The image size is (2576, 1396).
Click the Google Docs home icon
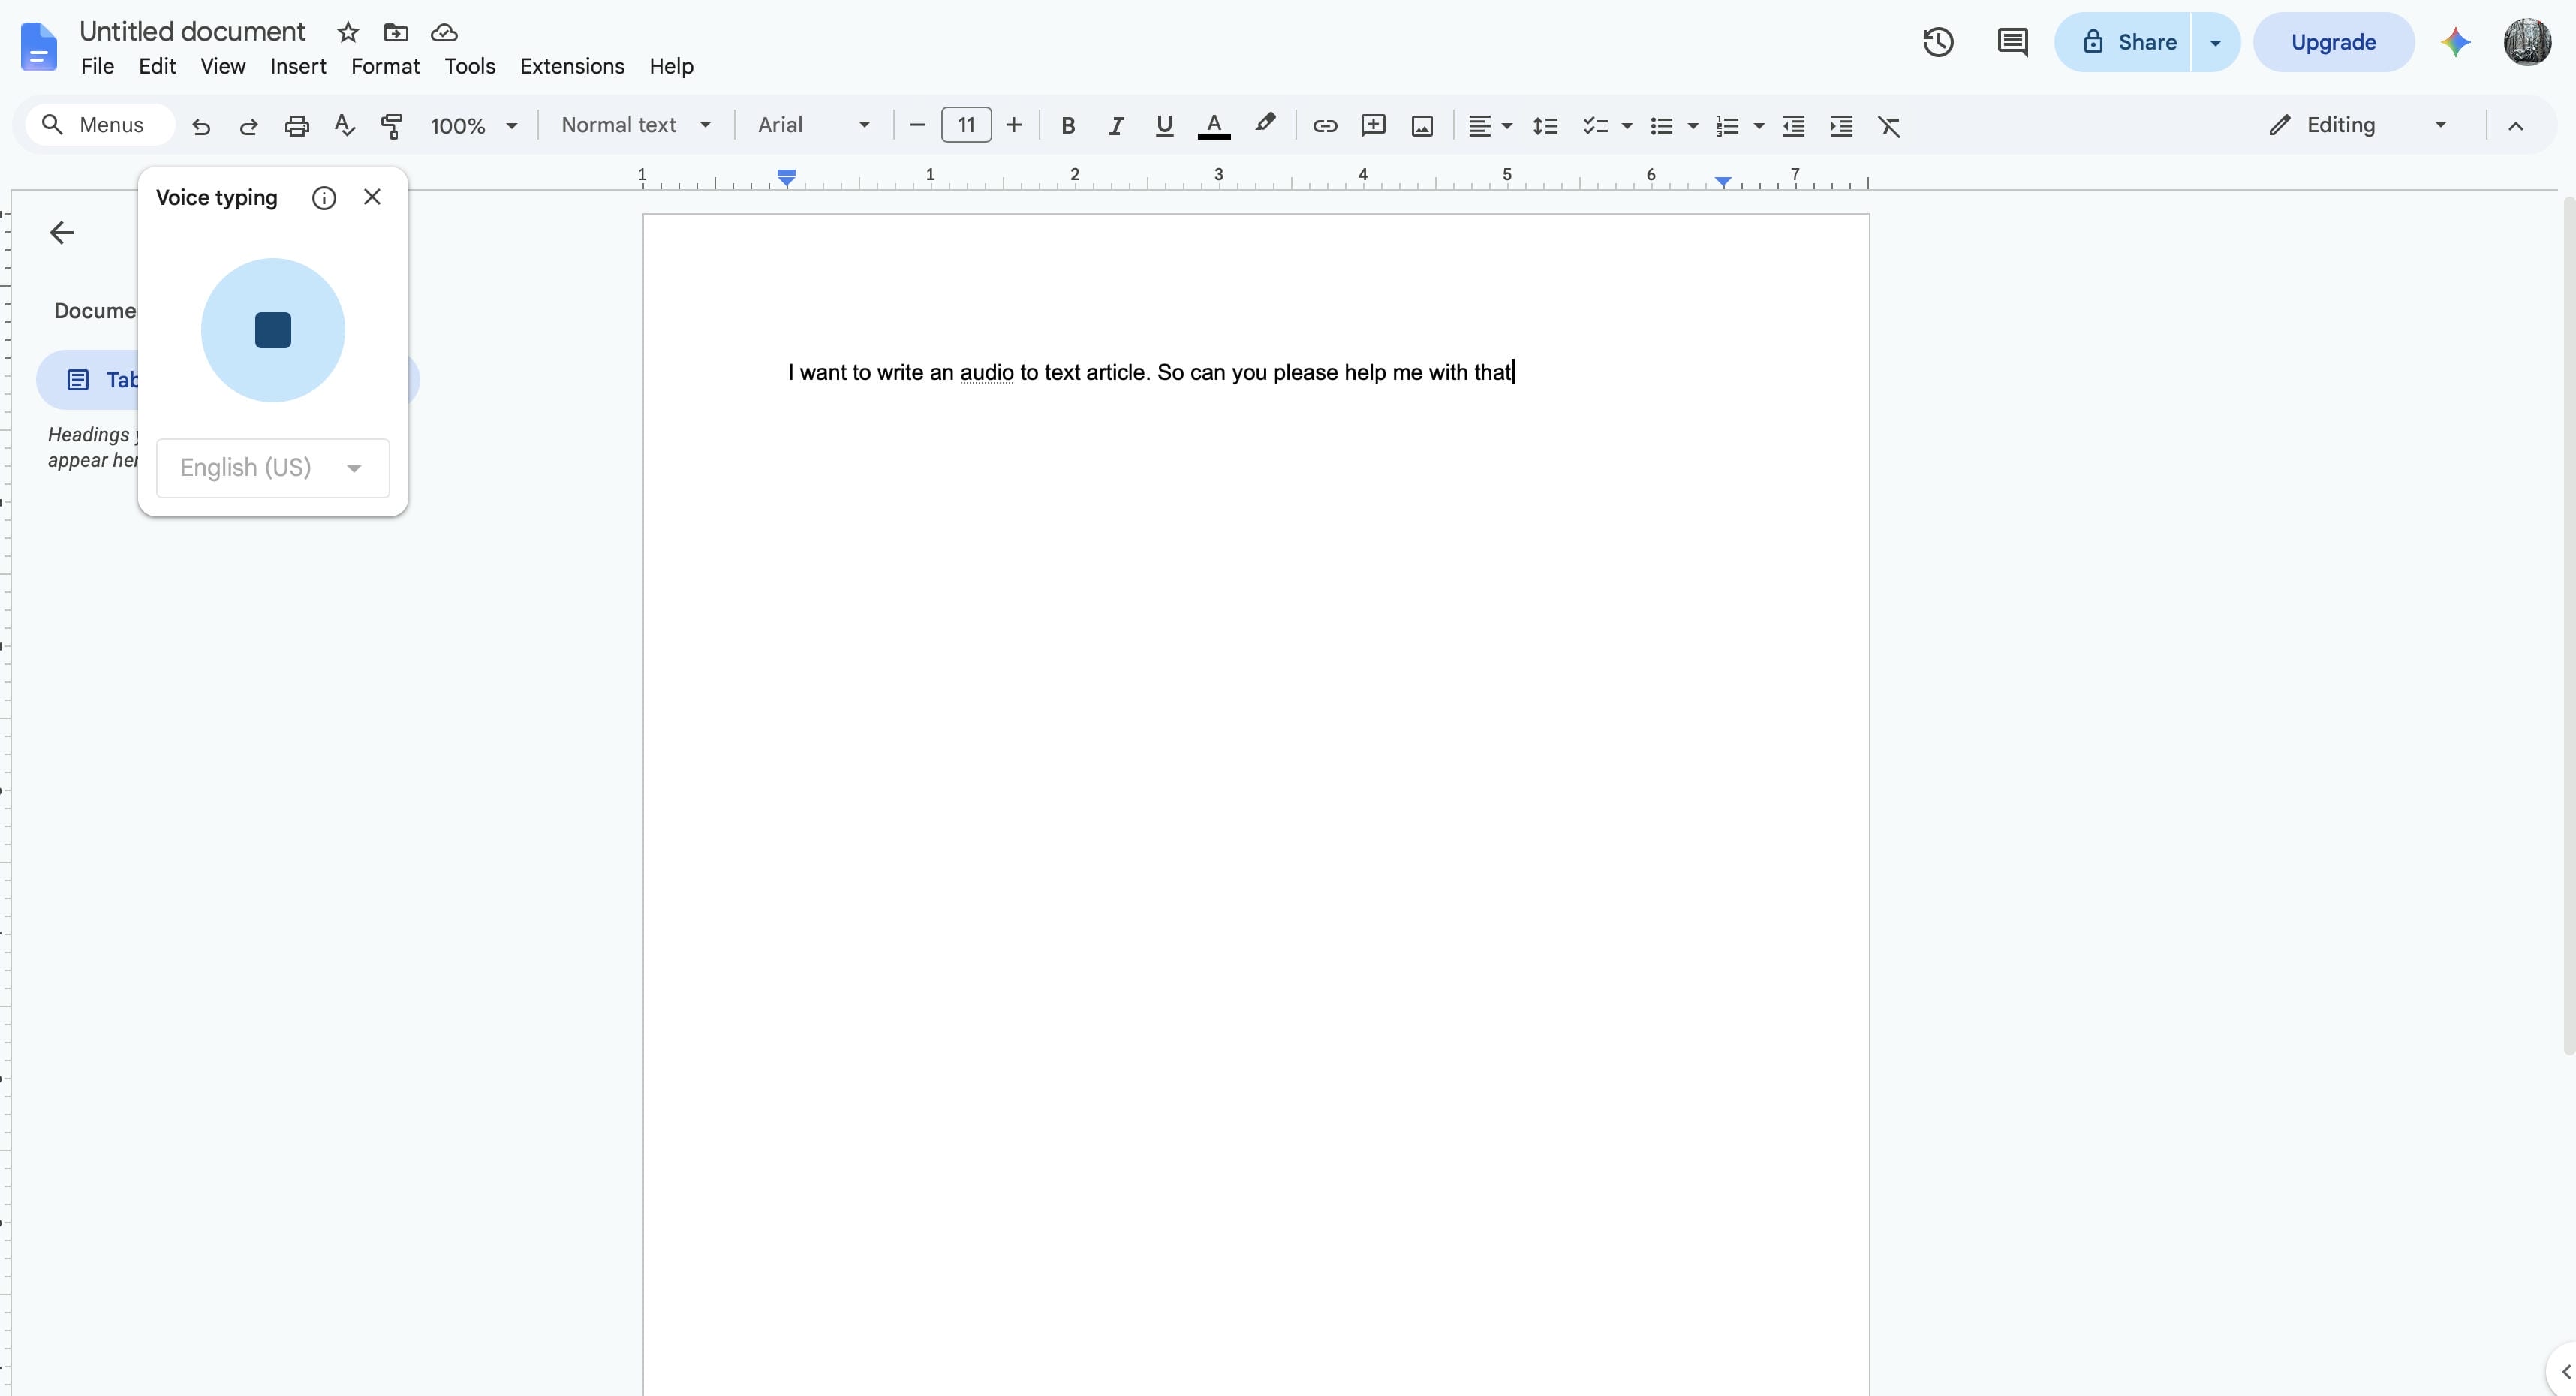pos(39,46)
